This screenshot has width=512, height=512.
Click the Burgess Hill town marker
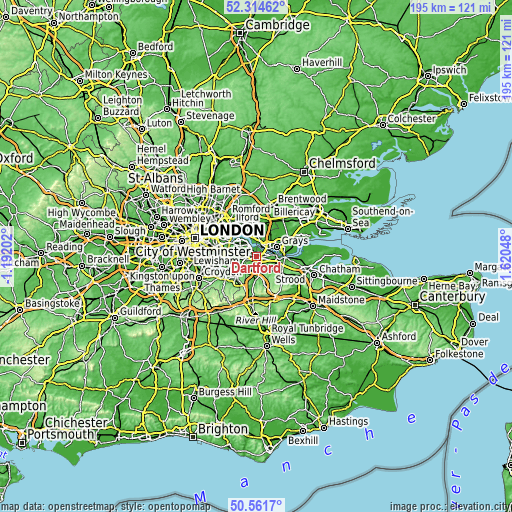click(x=194, y=398)
